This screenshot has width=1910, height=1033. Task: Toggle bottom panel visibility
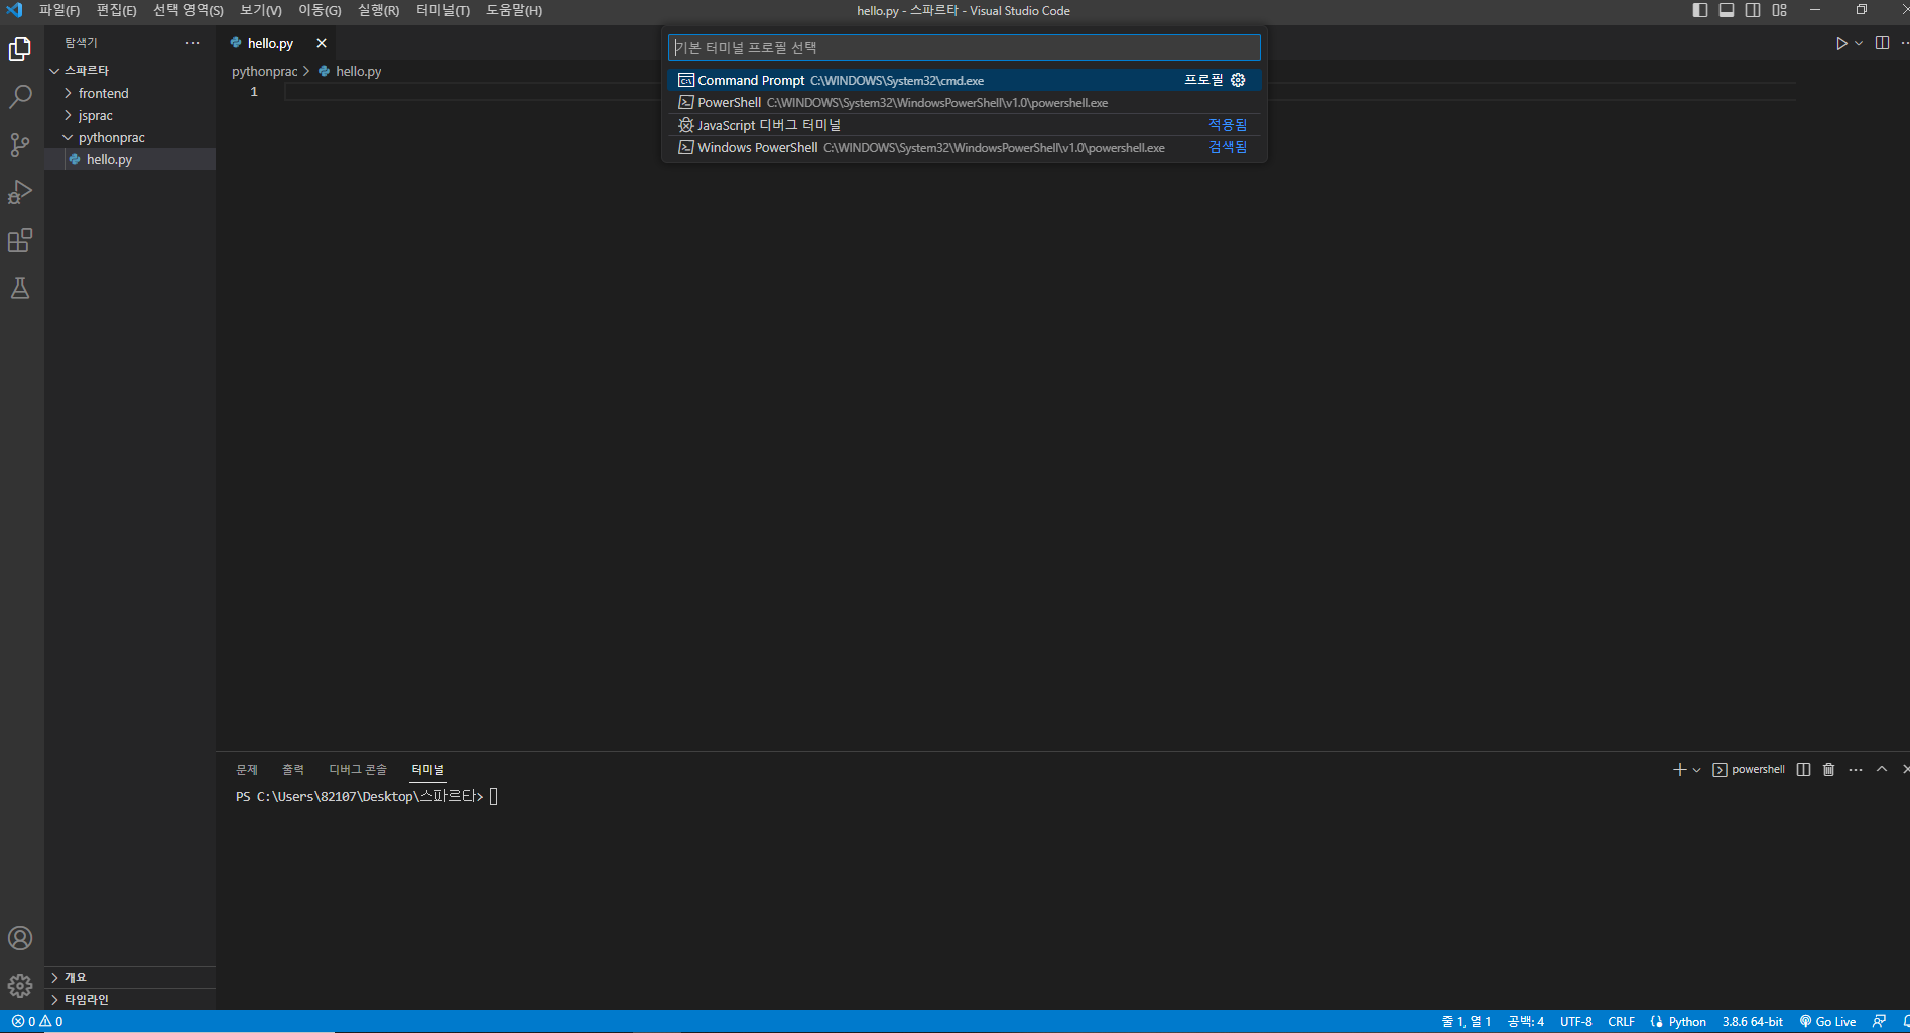pyautogui.click(x=1726, y=10)
